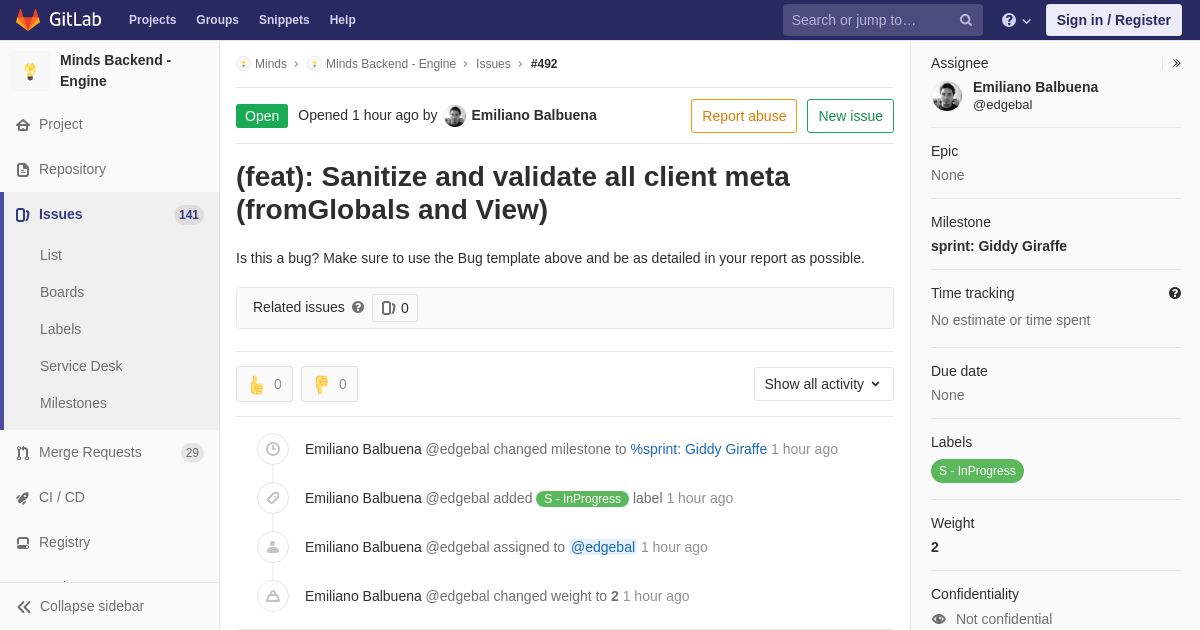Click Emiliano Balbuena assignee name in sidebar
Viewport: 1200px width, 630px height.
click(1035, 87)
